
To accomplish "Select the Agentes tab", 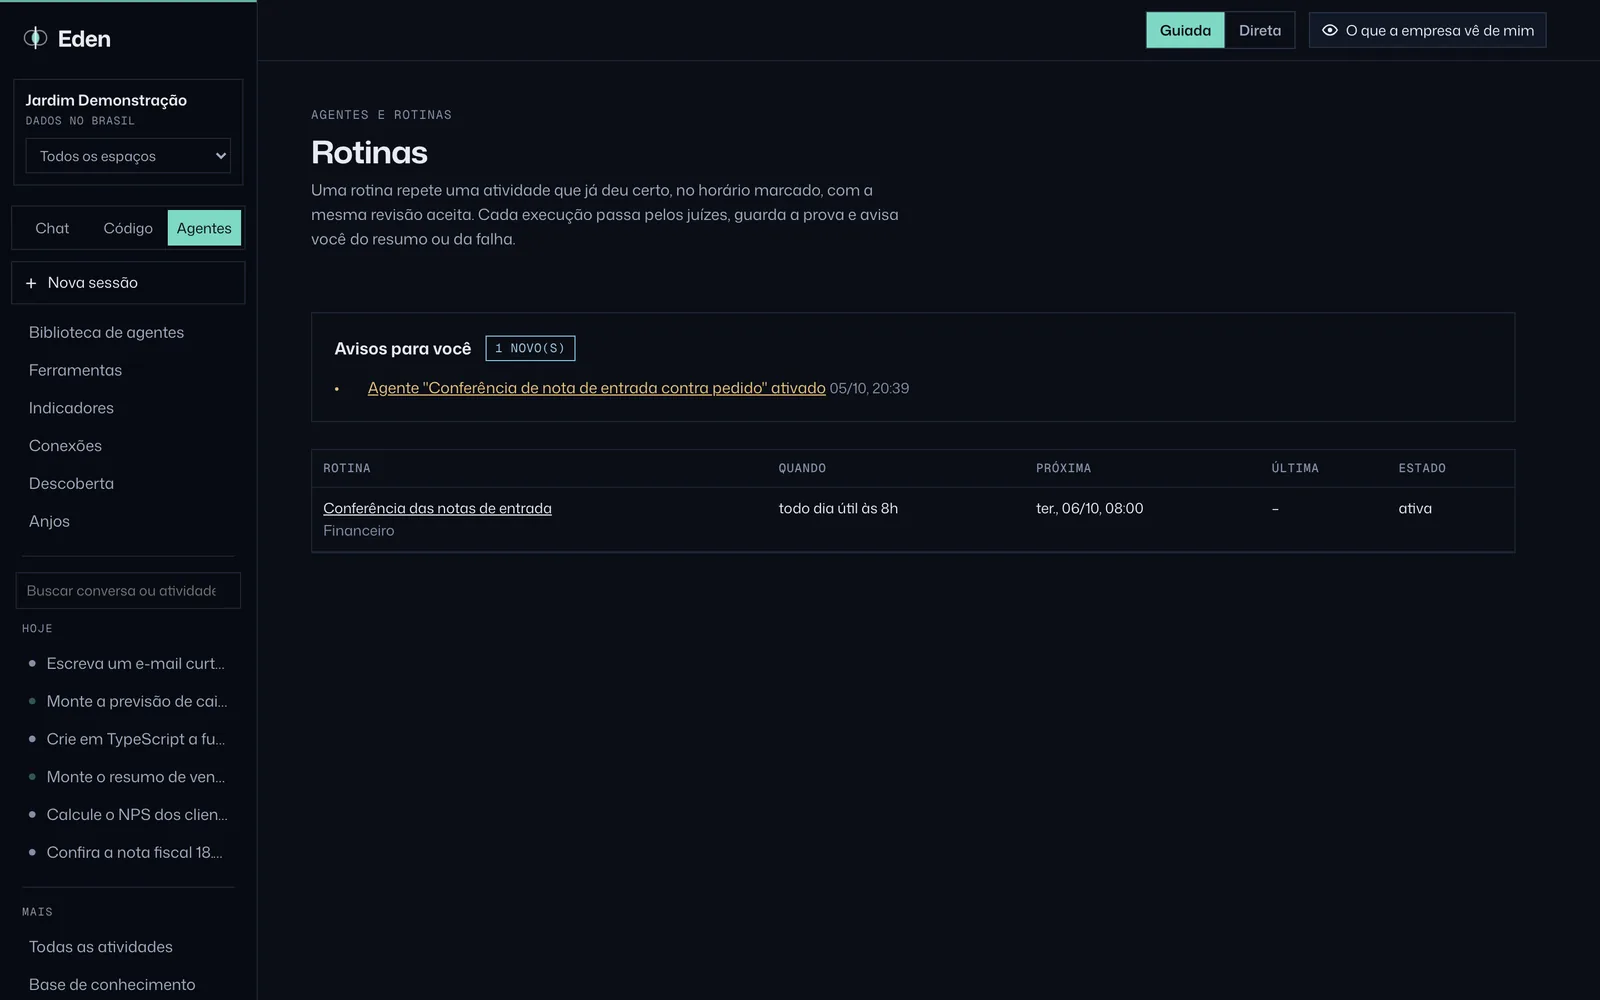I will click(x=204, y=228).
